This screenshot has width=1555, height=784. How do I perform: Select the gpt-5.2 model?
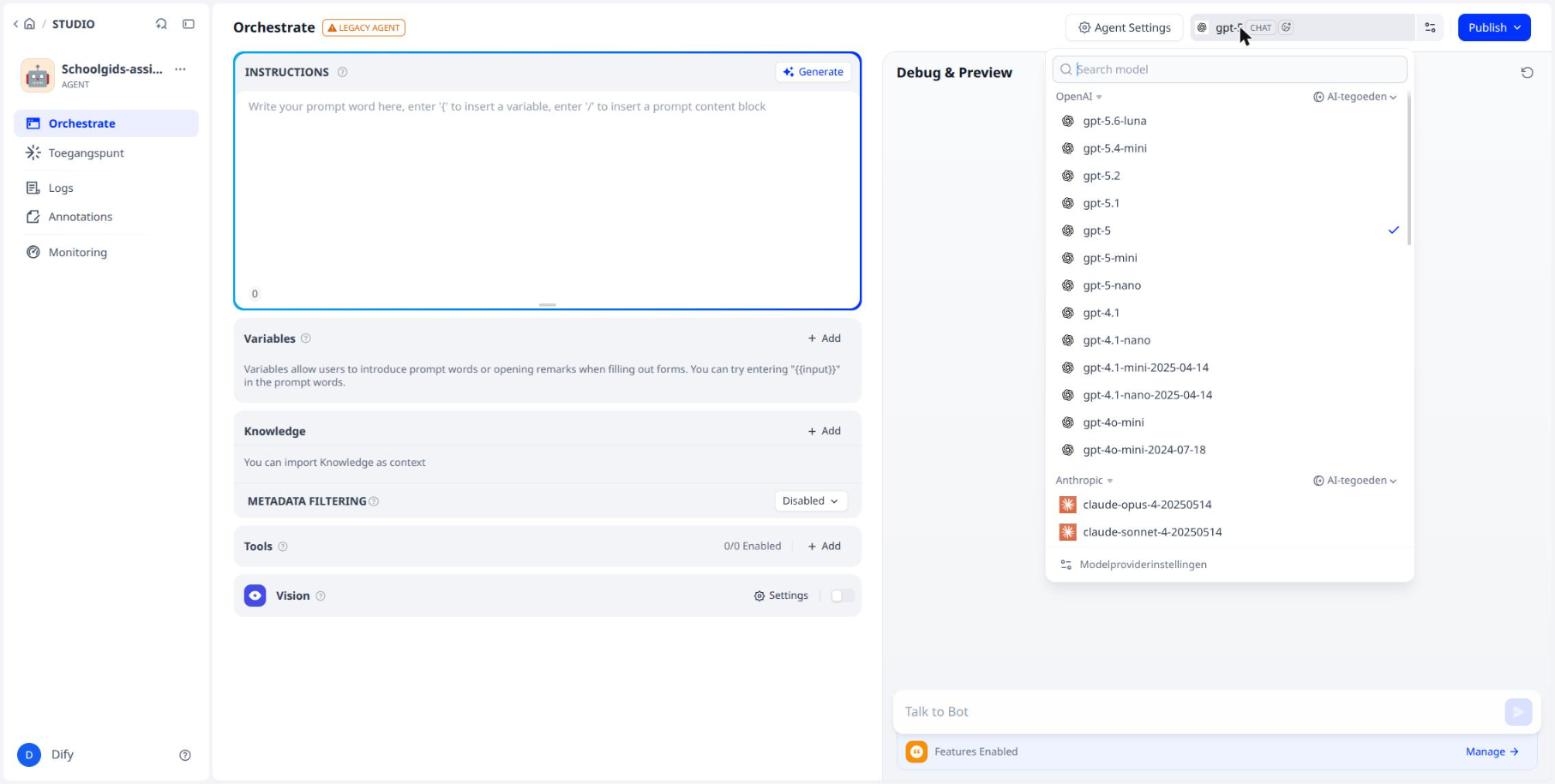1229,176
